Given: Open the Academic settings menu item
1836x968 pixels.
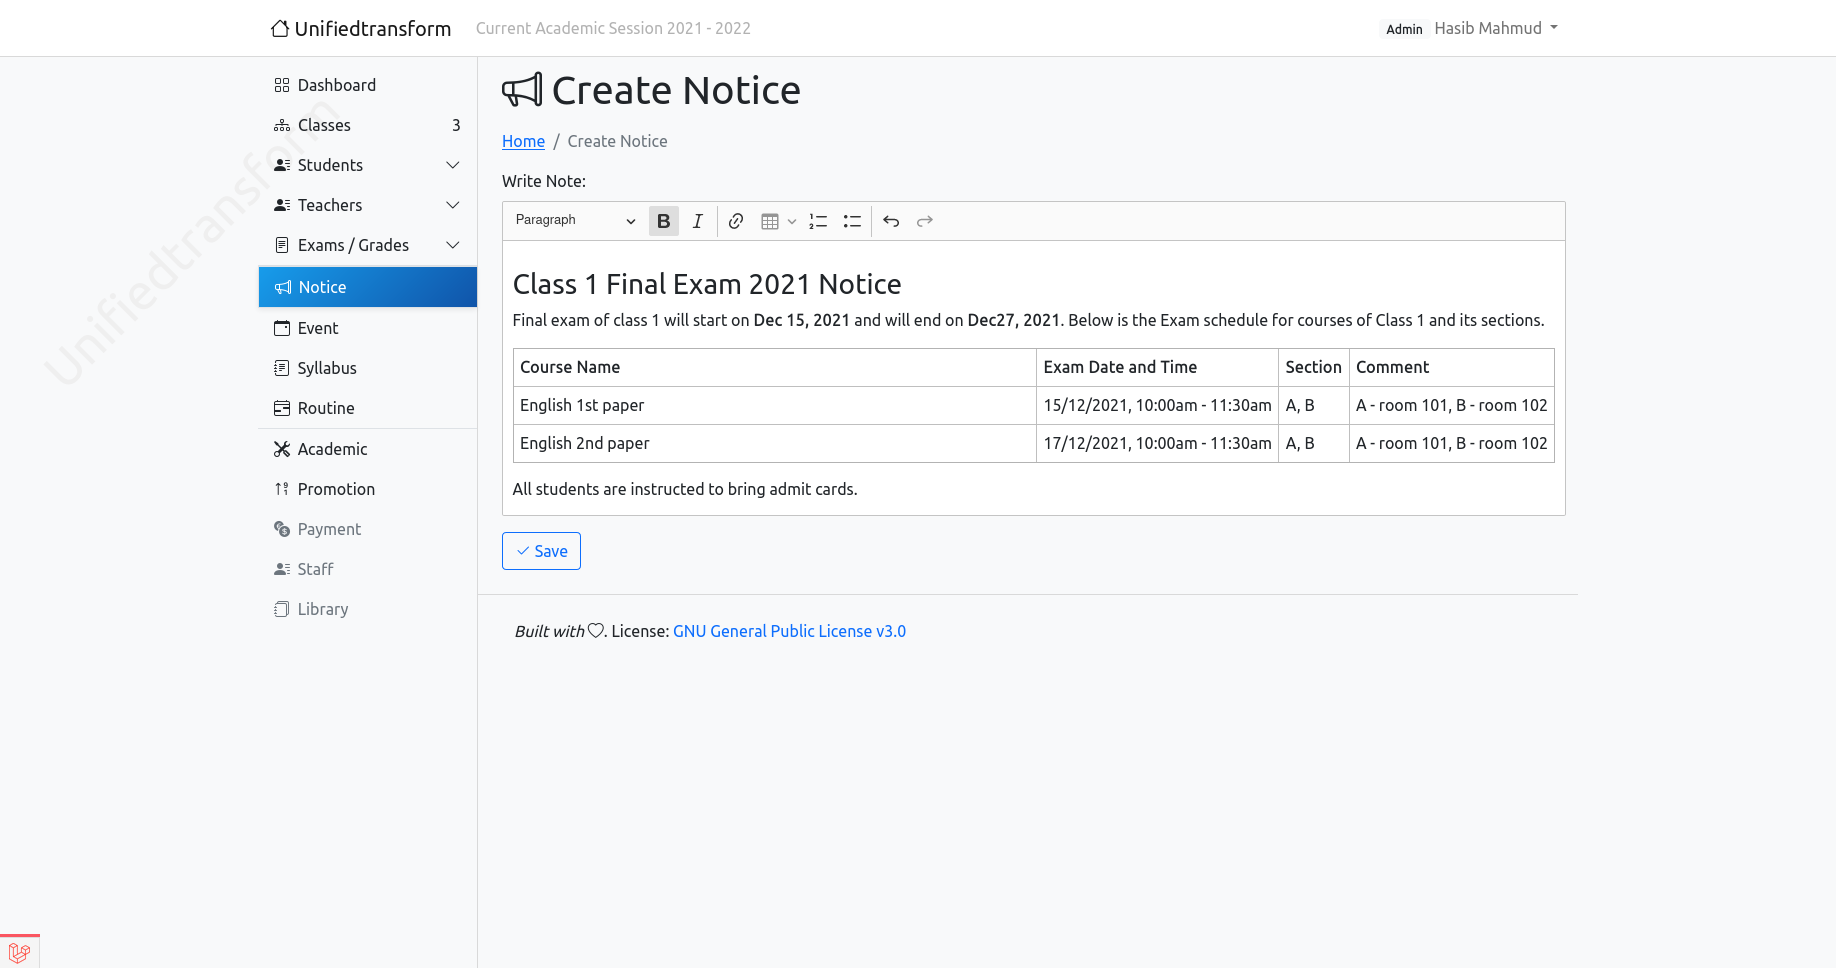Looking at the screenshot, I should [367, 449].
